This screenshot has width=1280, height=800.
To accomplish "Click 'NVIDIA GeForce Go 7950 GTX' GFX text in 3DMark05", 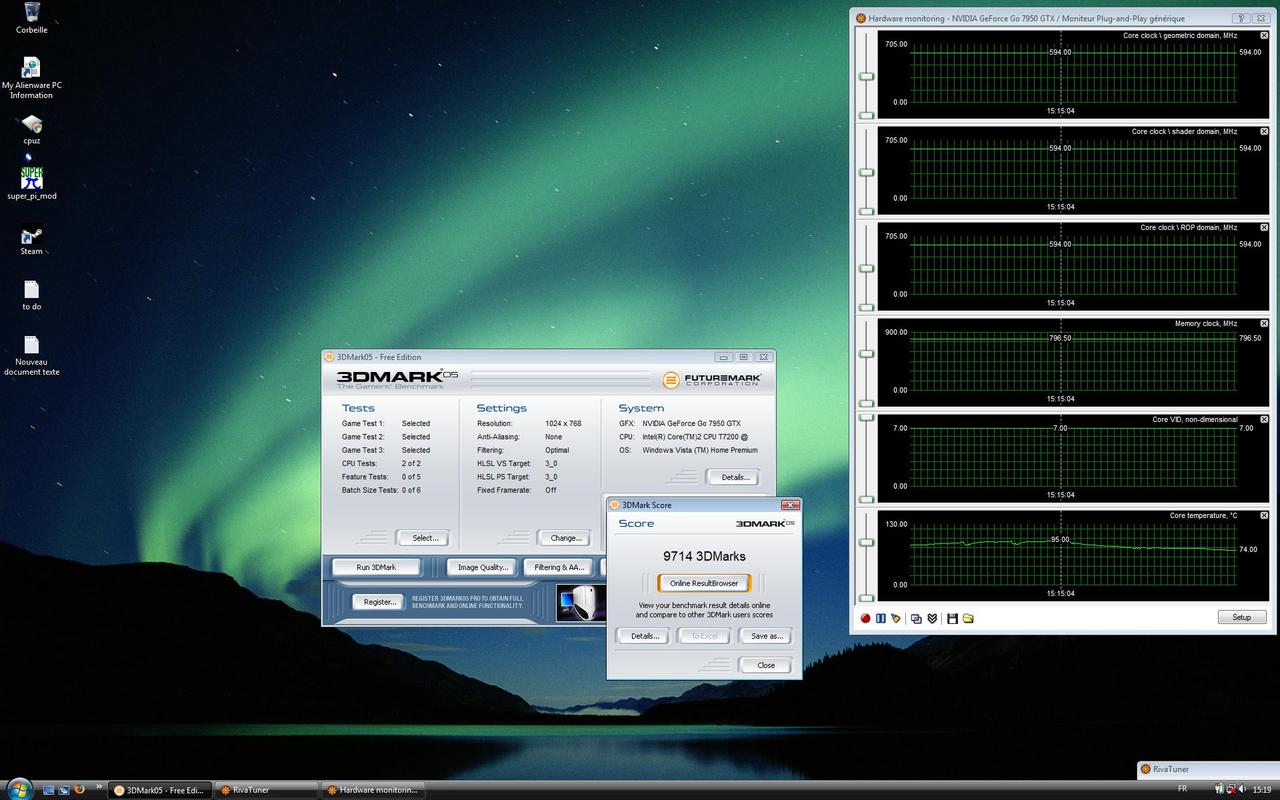I will (692, 423).
